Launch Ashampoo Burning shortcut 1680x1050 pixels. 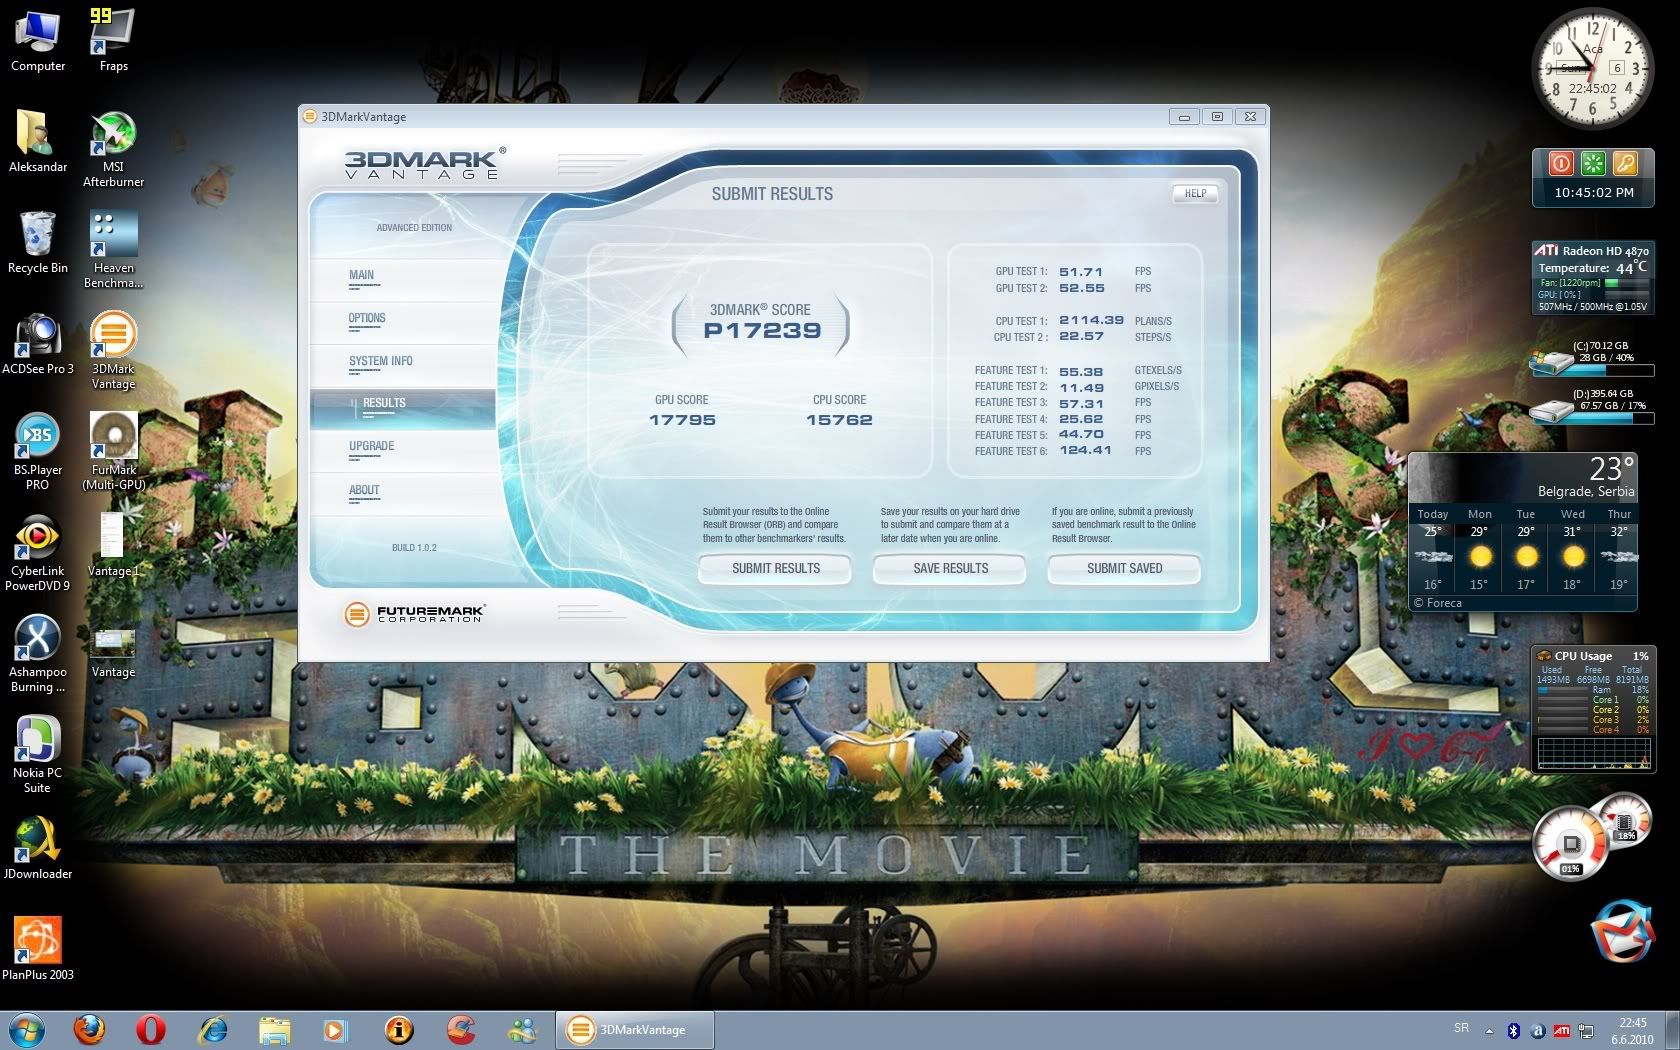[38, 653]
